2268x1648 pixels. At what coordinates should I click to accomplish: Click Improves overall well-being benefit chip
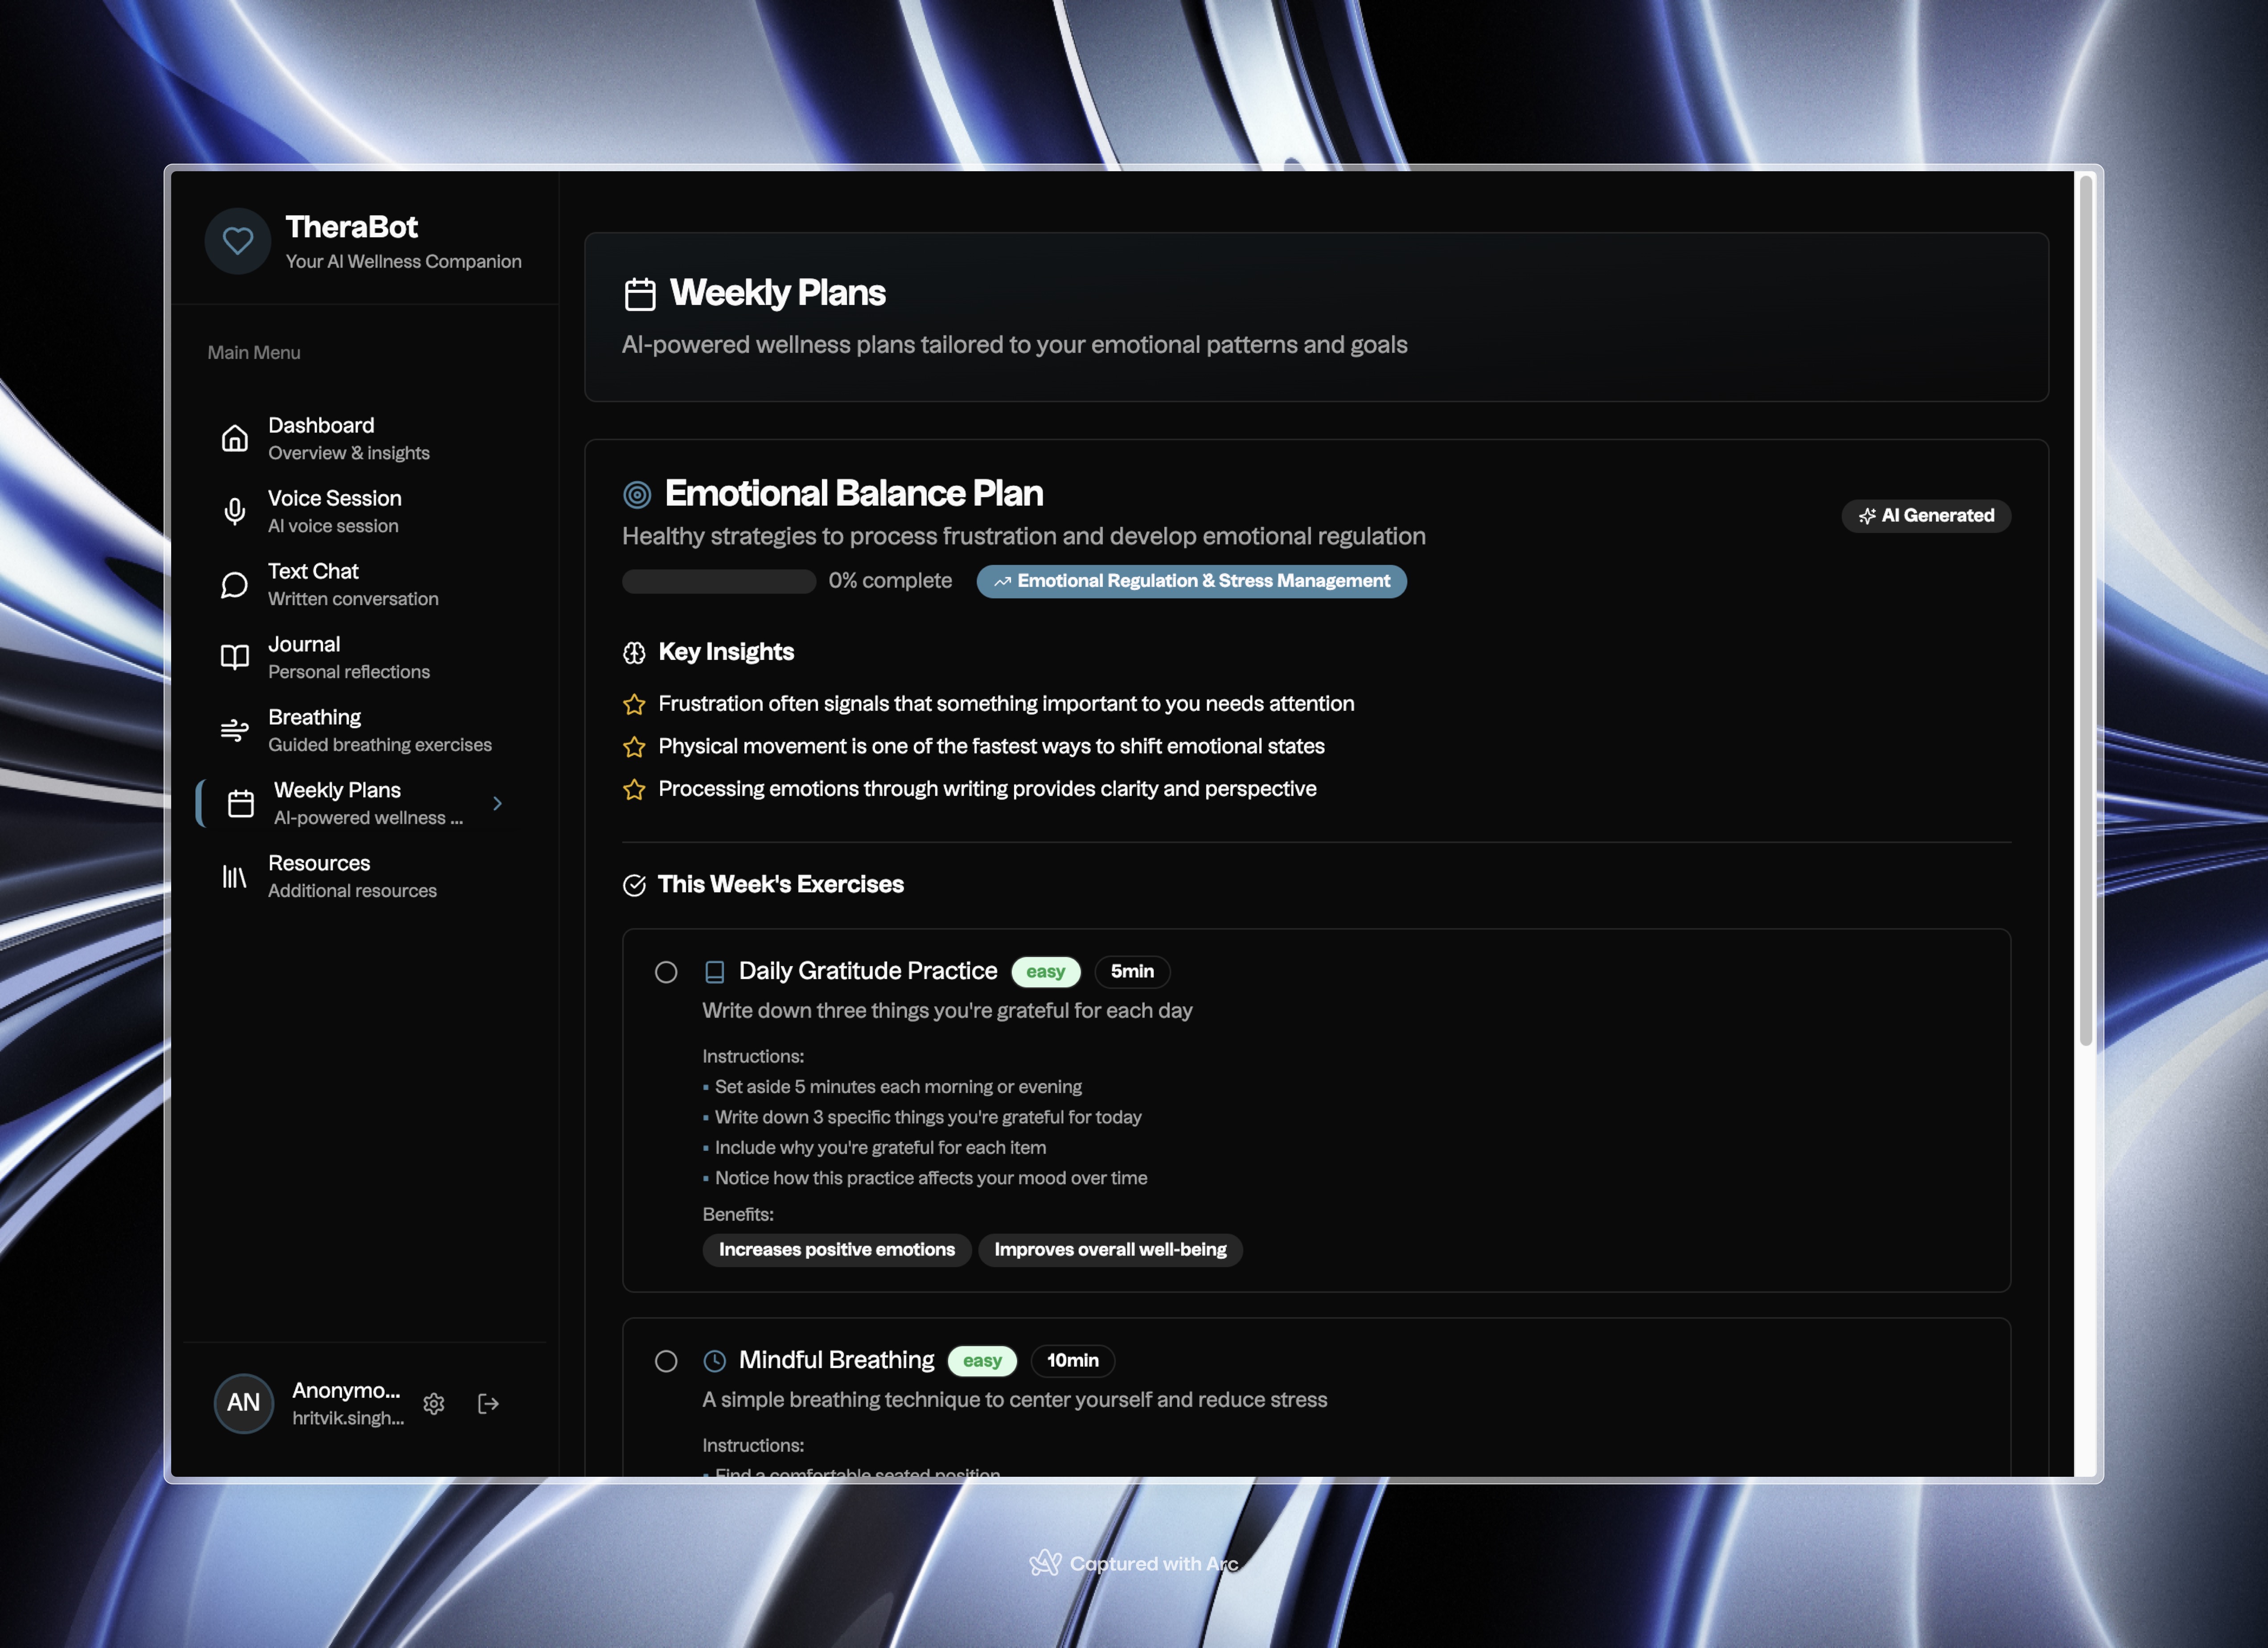(x=1110, y=1249)
